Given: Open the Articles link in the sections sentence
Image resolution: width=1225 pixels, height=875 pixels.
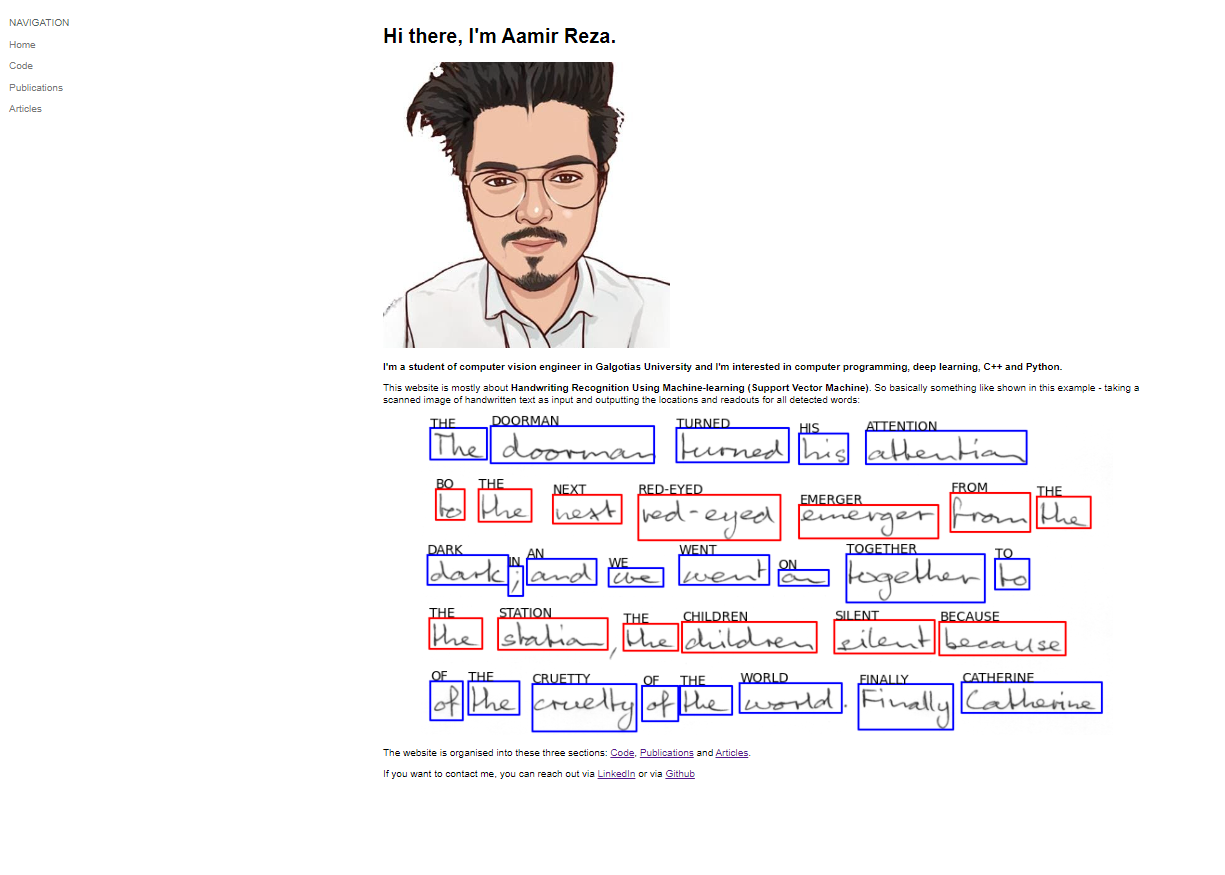Looking at the screenshot, I should (731, 753).
